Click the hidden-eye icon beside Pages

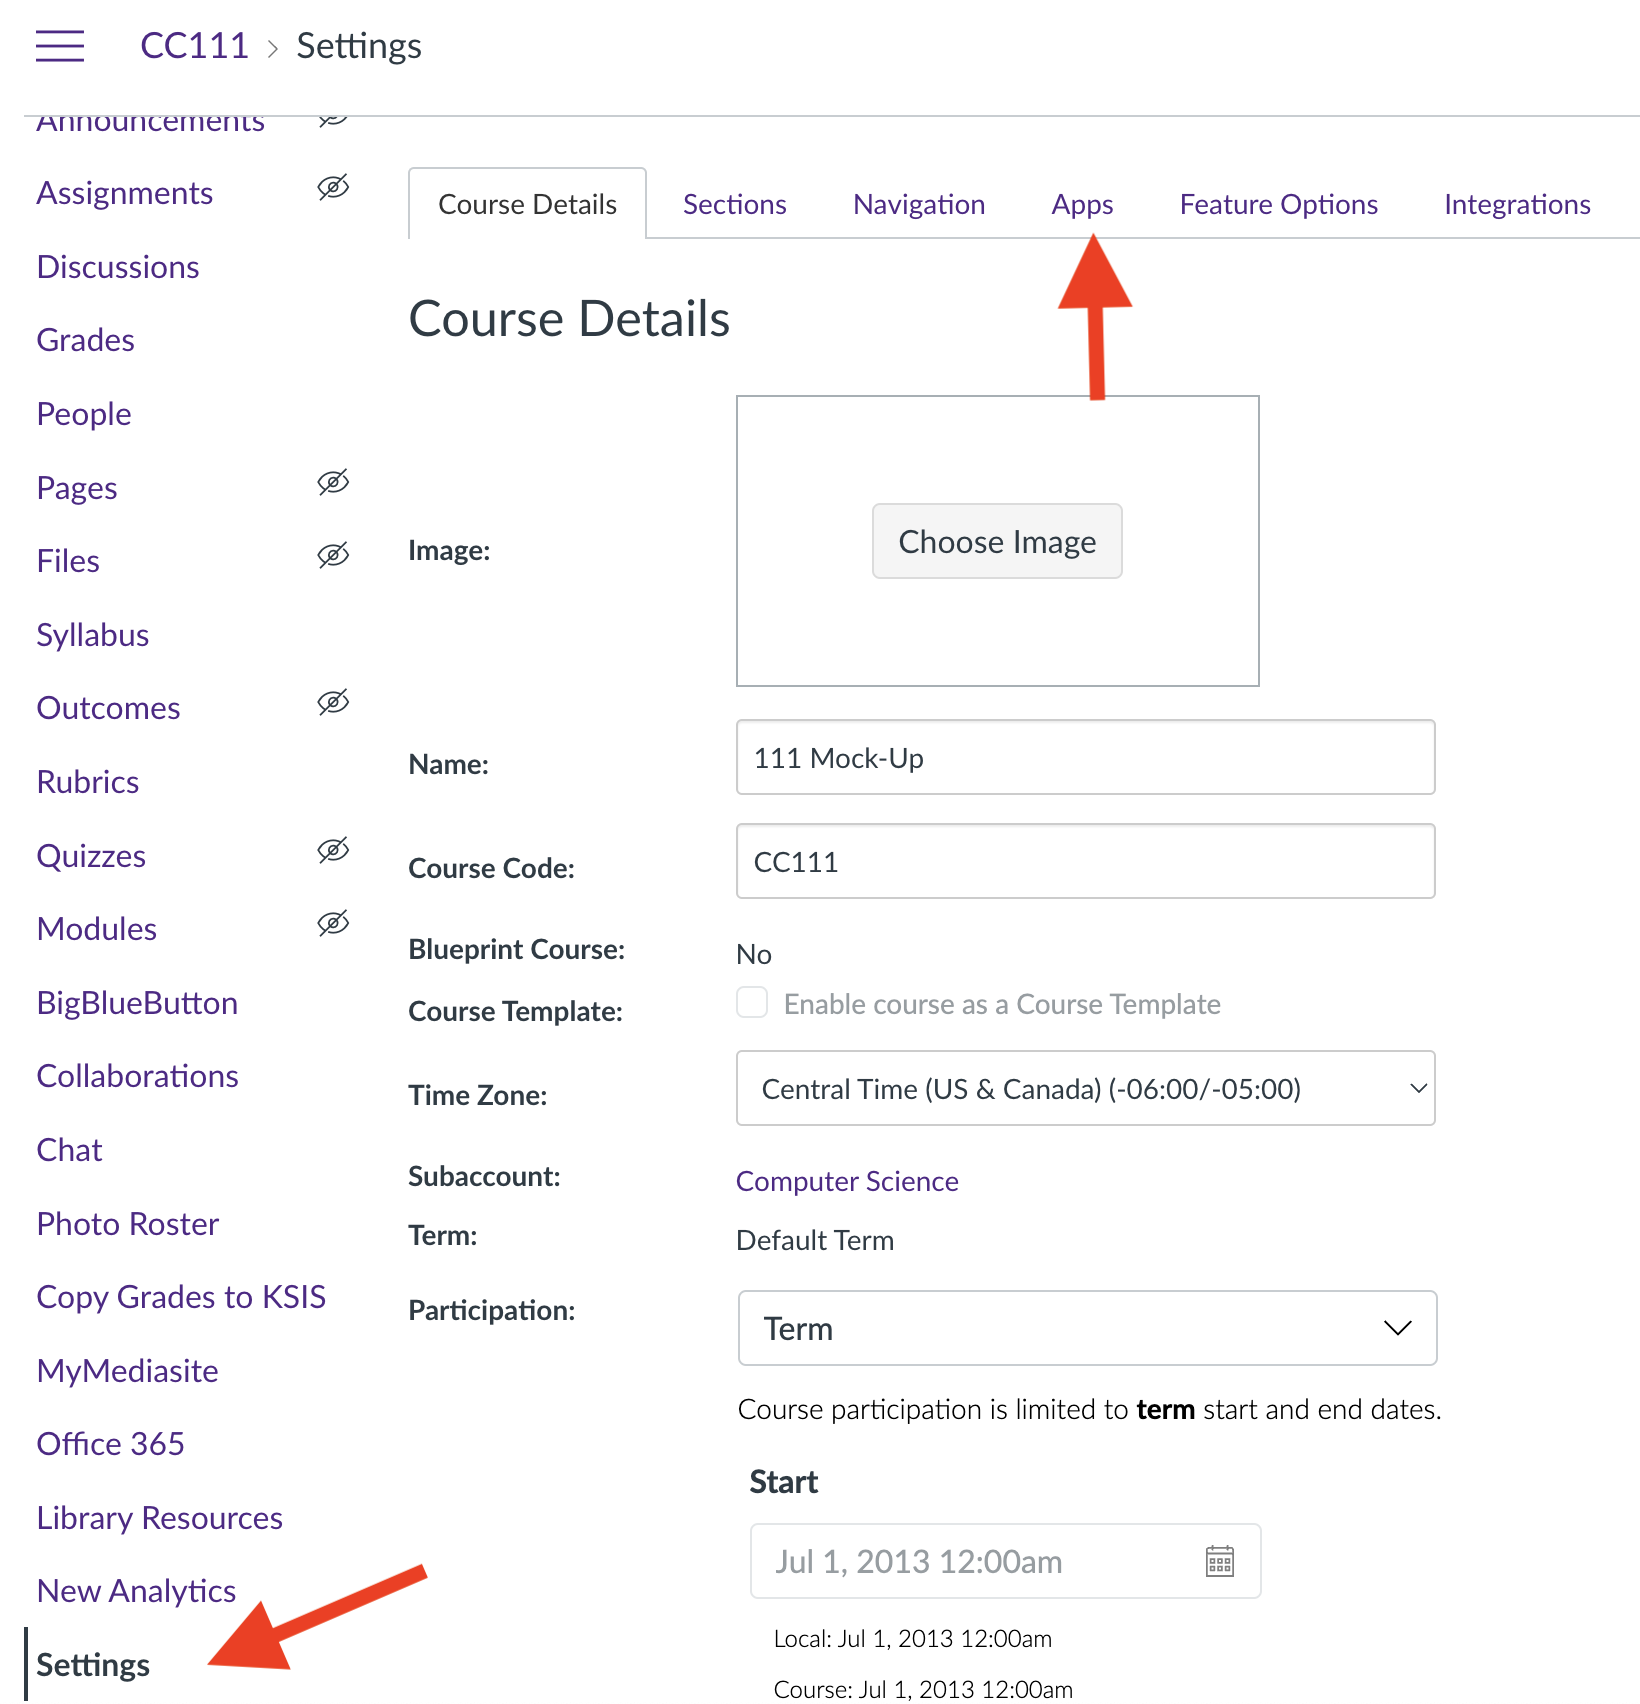point(333,482)
